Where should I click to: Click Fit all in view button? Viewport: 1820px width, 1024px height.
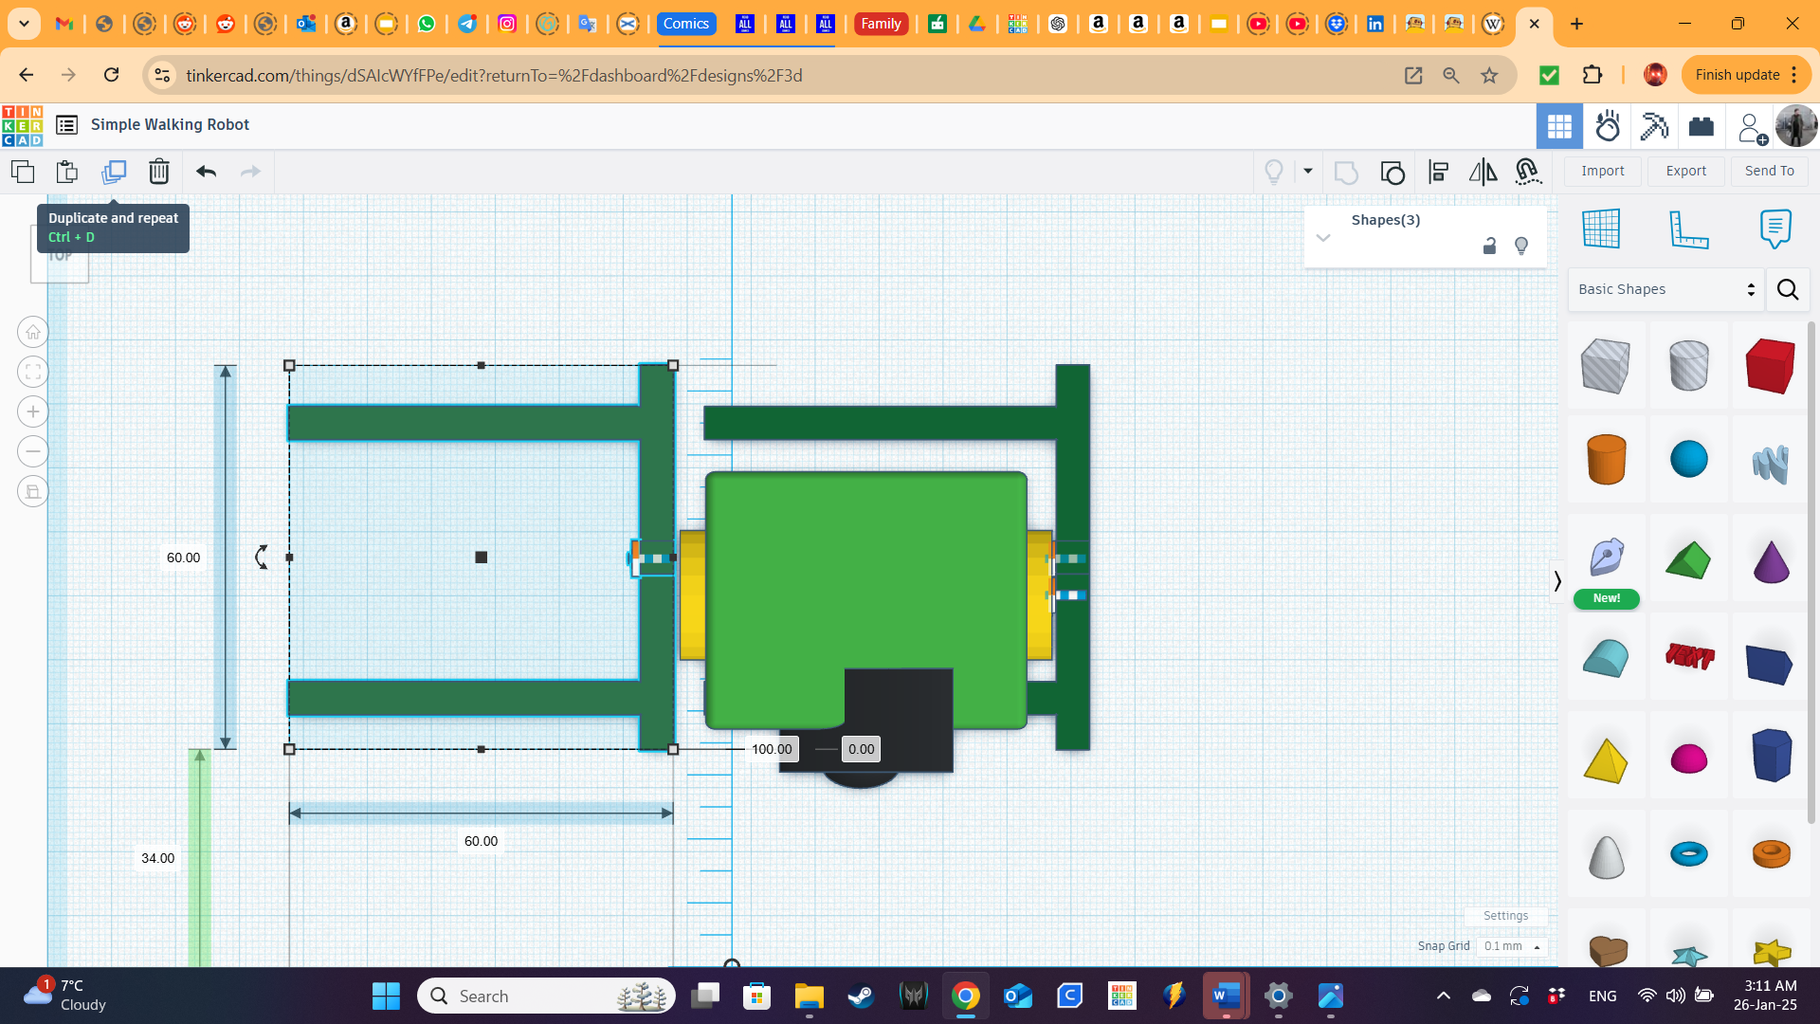point(33,372)
